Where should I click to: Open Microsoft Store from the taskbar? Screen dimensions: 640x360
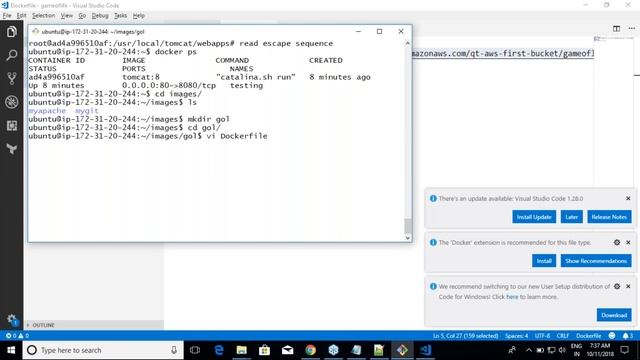click(x=264, y=350)
